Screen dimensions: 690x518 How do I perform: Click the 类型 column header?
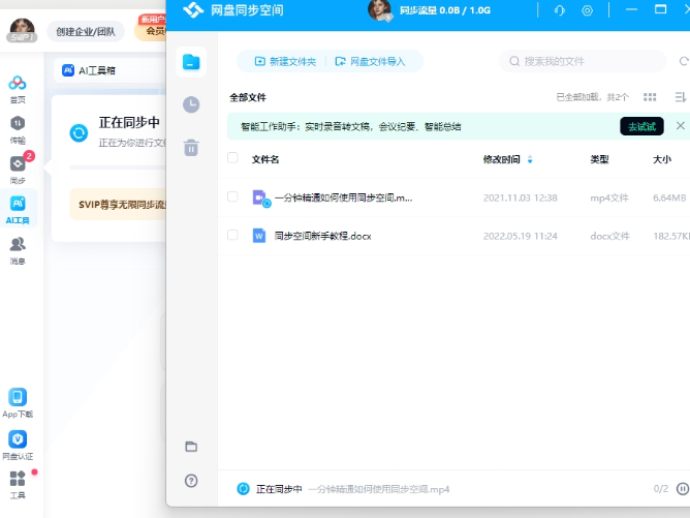click(x=599, y=159)
